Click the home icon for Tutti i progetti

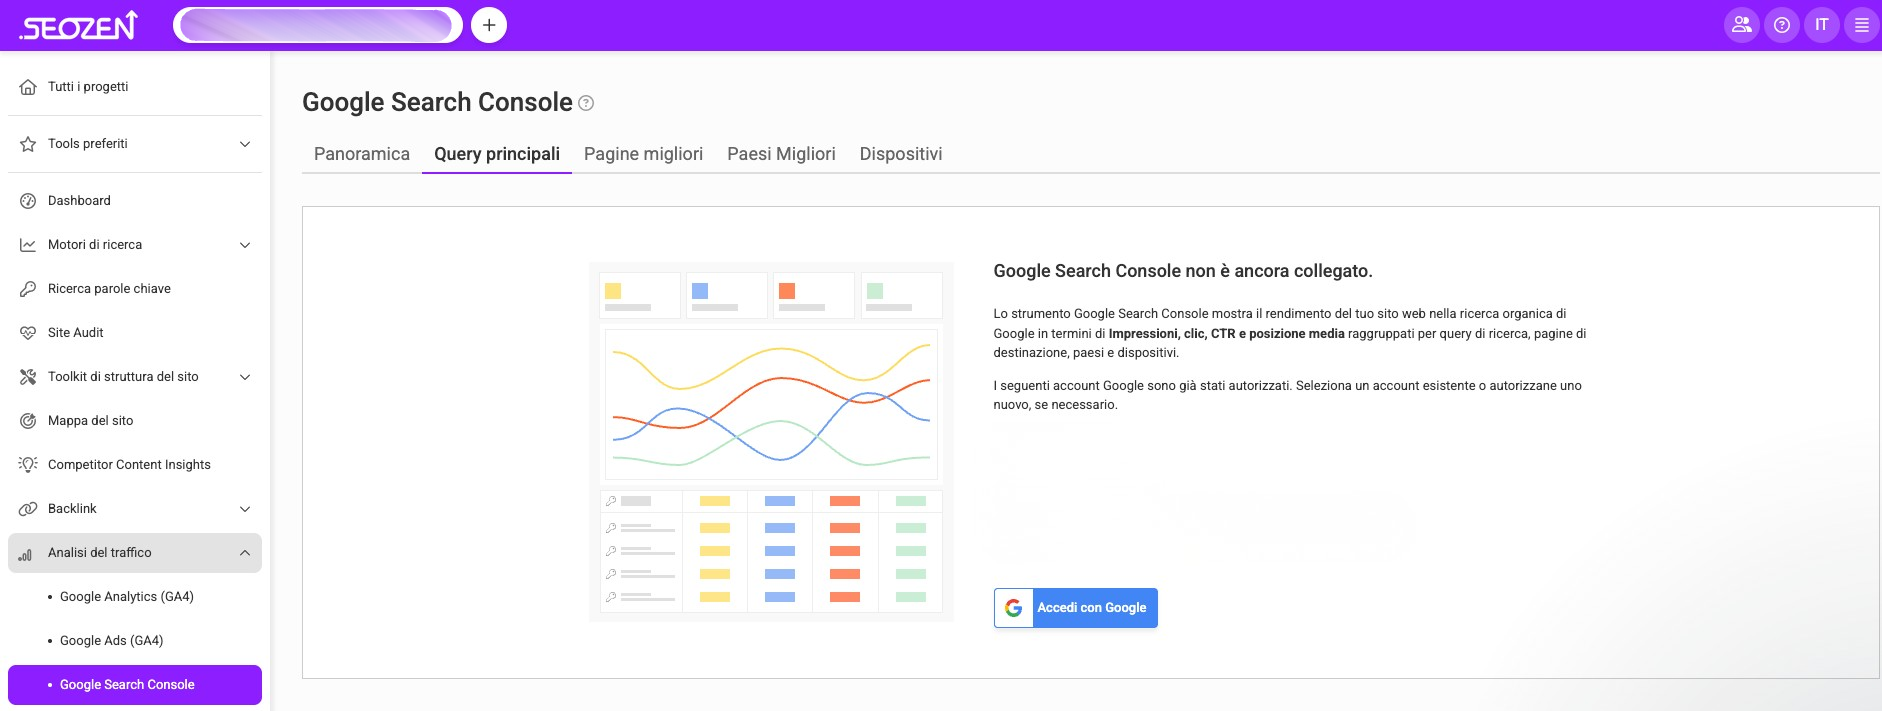click(28, 87)
